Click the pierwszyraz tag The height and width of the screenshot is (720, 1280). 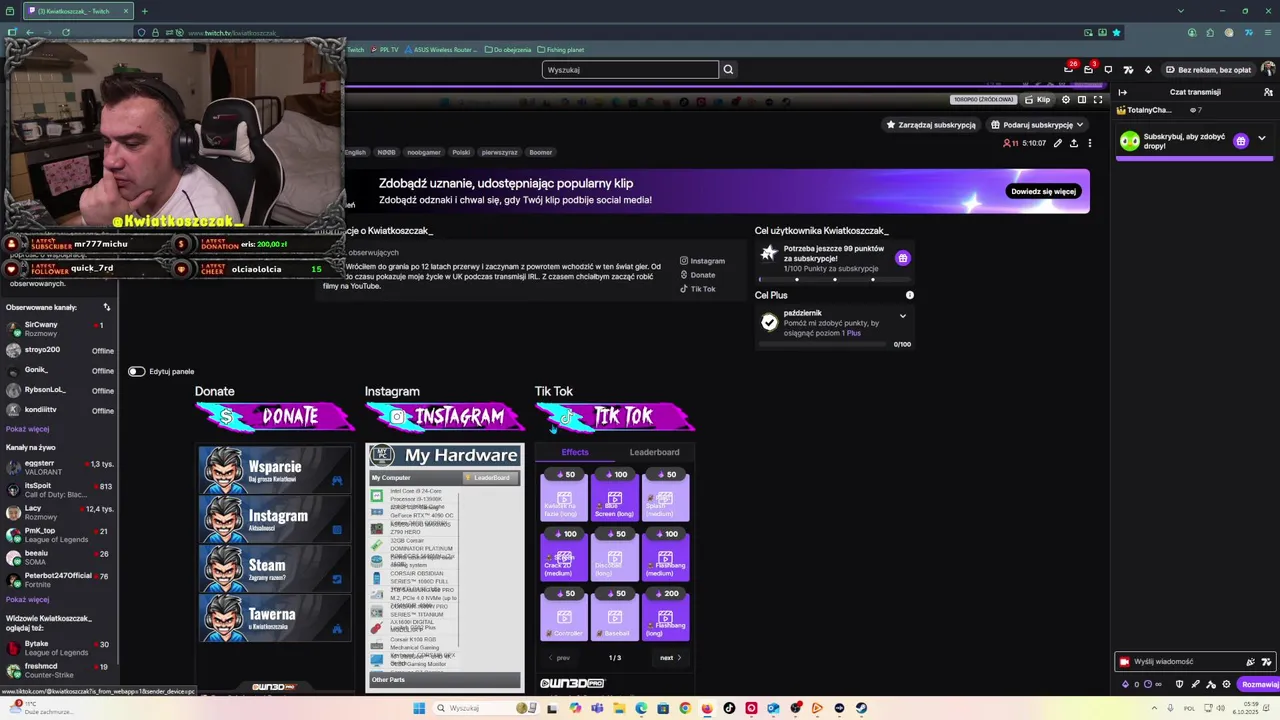pos(499,152)
